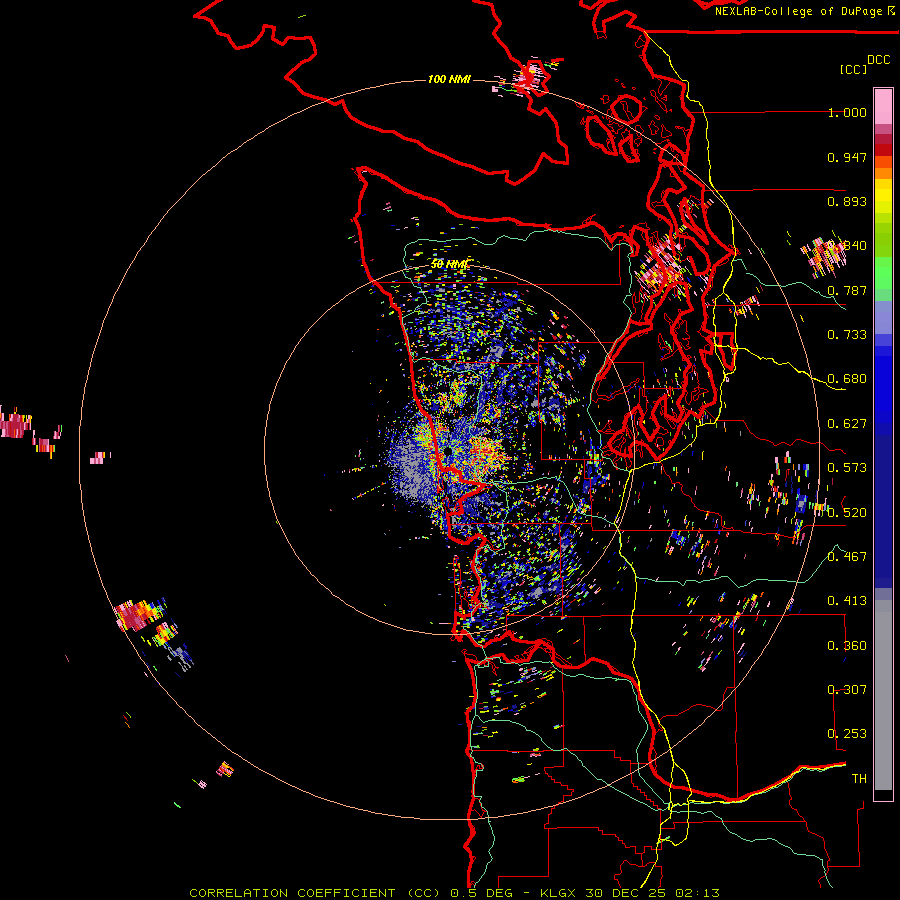The image size is (900, 900).
Task: Click the 0.360 scale value
Action: click(847, 646)
